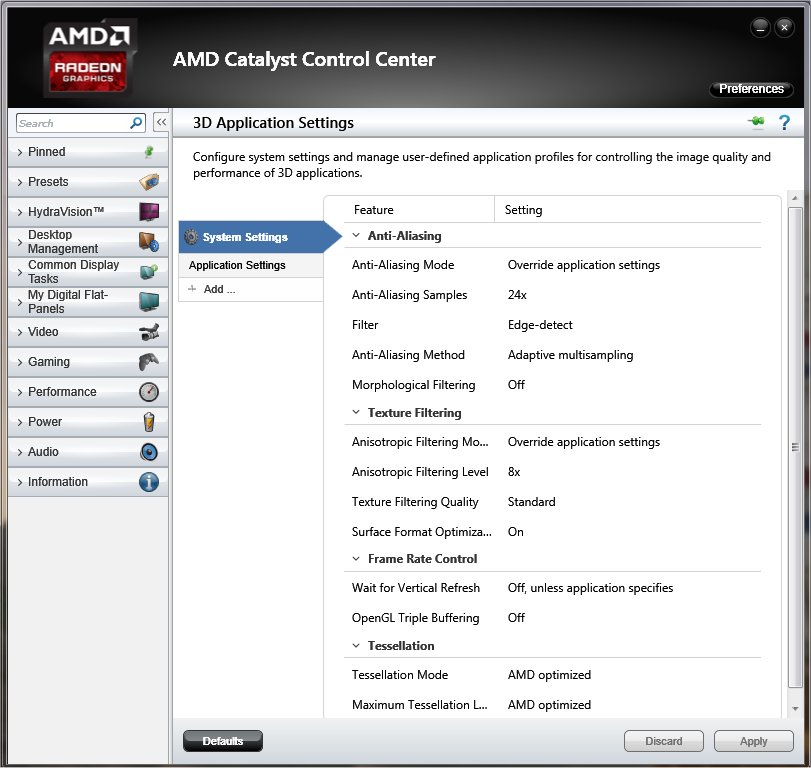Click the HydraVision monitor icon
The image size is (811, 768).
148,212
